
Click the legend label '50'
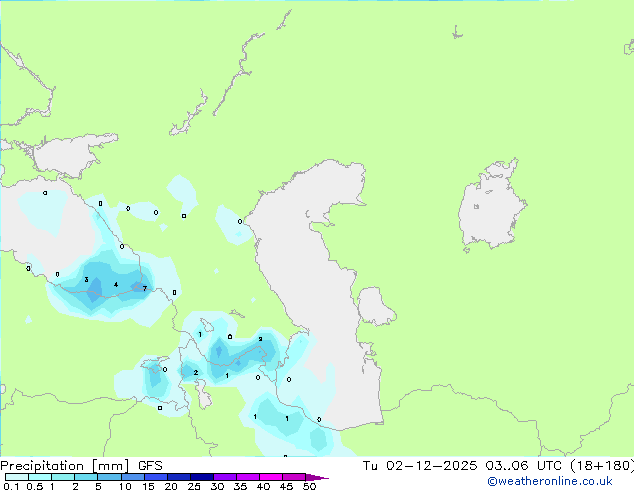tap(309, 486)
